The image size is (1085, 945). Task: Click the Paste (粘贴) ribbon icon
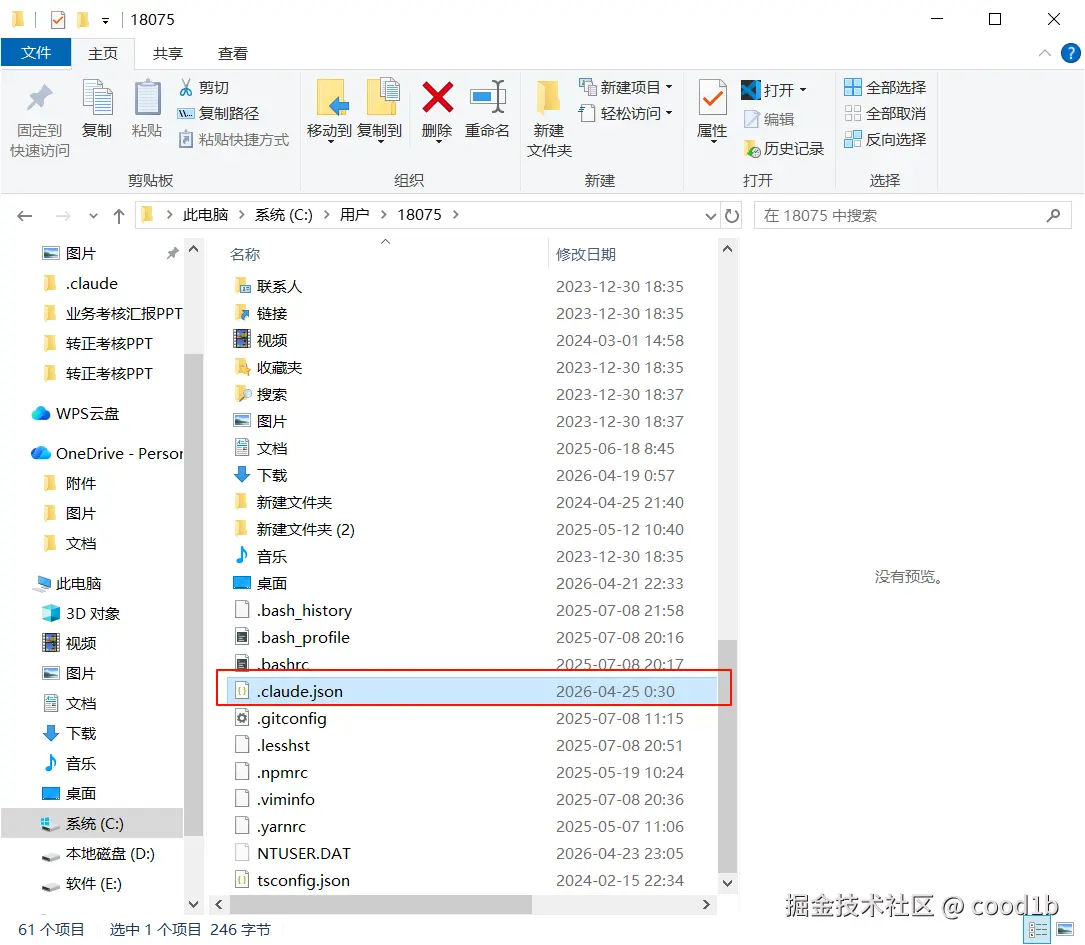(147, 98)
